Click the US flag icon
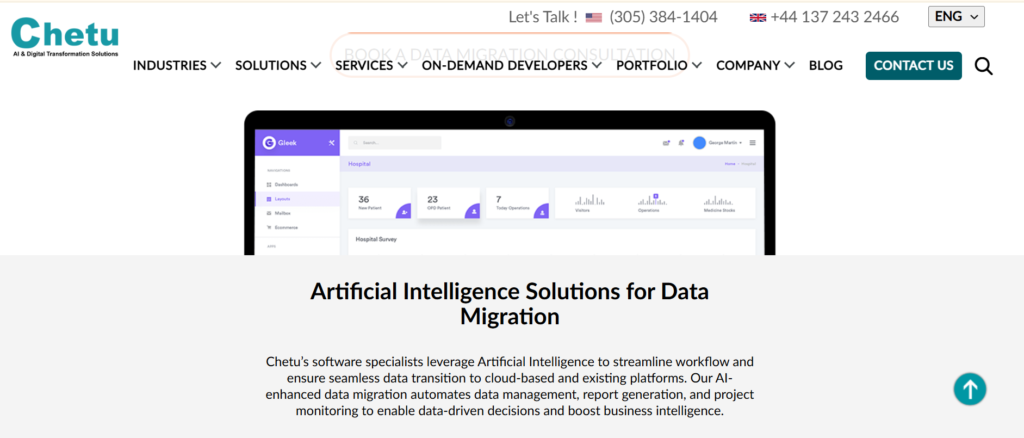Viewport: 1024px width, 438px height. 594,17
